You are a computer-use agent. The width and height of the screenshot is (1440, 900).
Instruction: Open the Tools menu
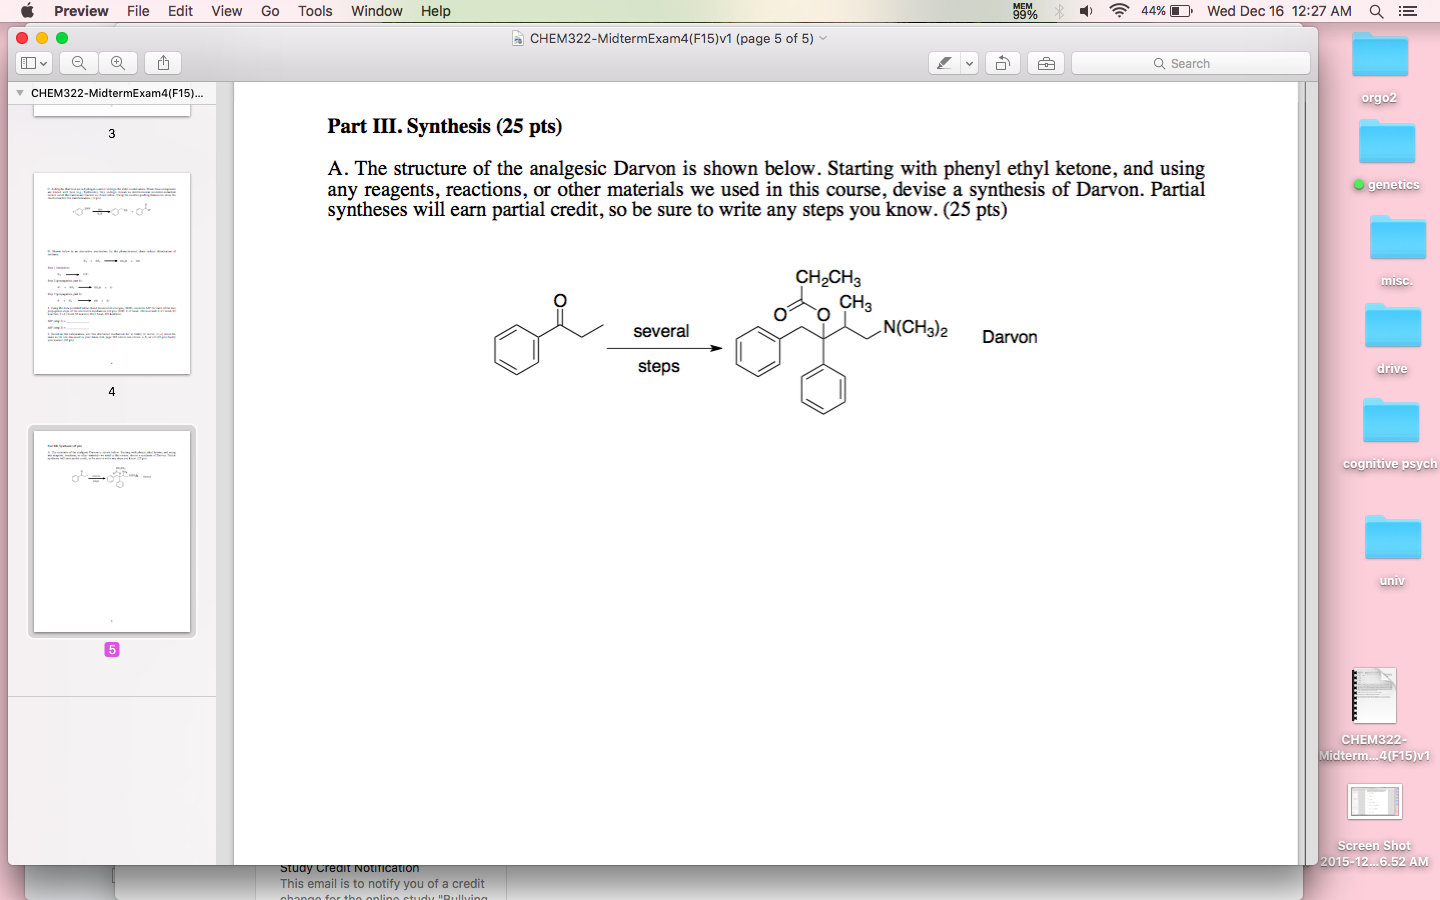(x=315, y=11)
